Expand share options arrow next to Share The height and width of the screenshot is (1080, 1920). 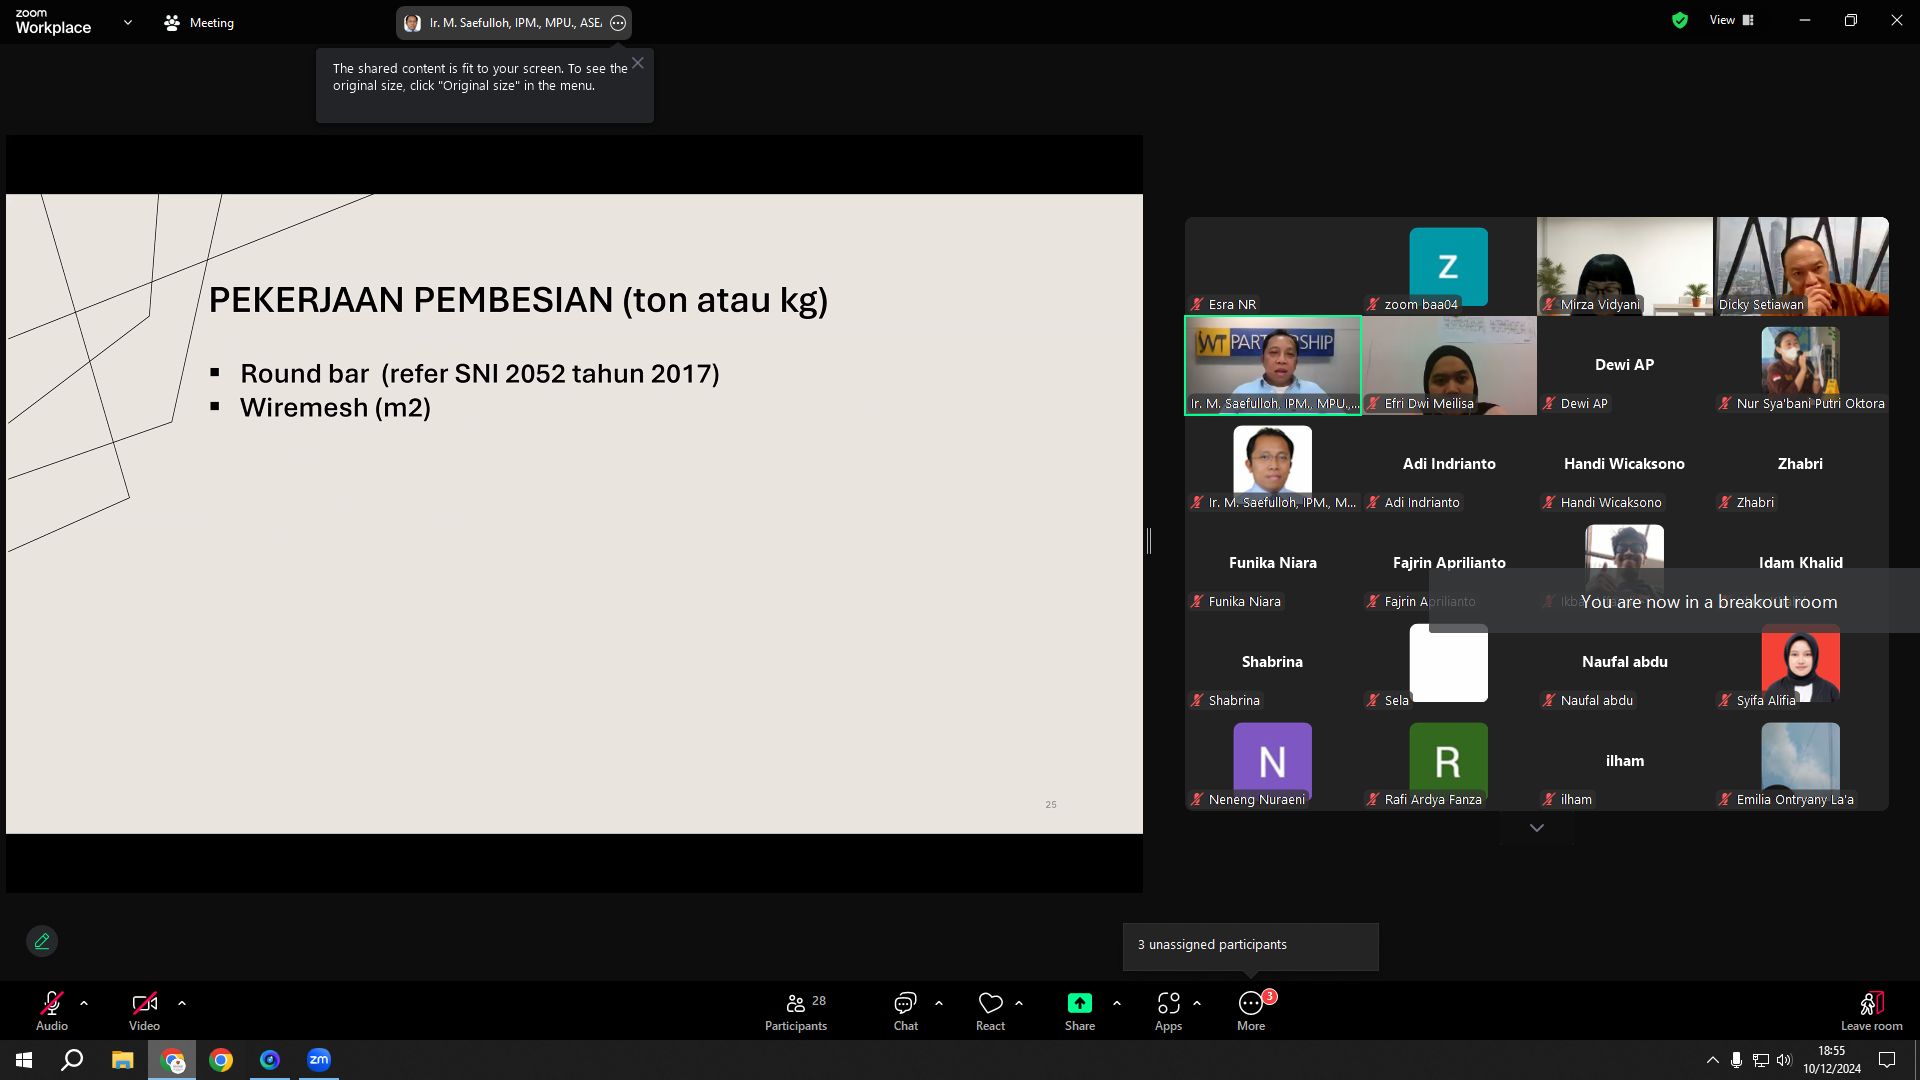click(1117, 1003)
